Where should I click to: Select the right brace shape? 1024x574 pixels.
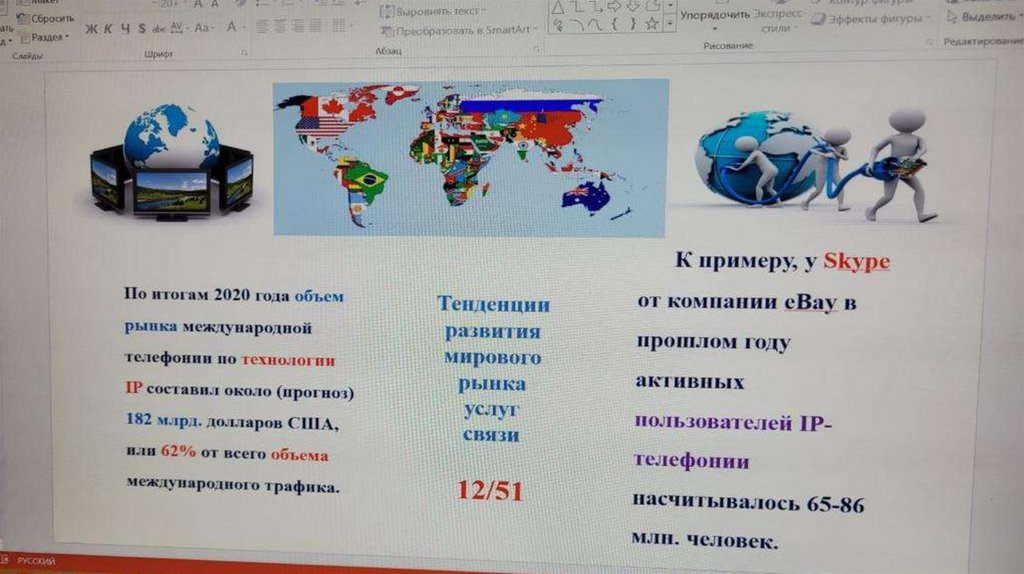(x=633, y=25)
